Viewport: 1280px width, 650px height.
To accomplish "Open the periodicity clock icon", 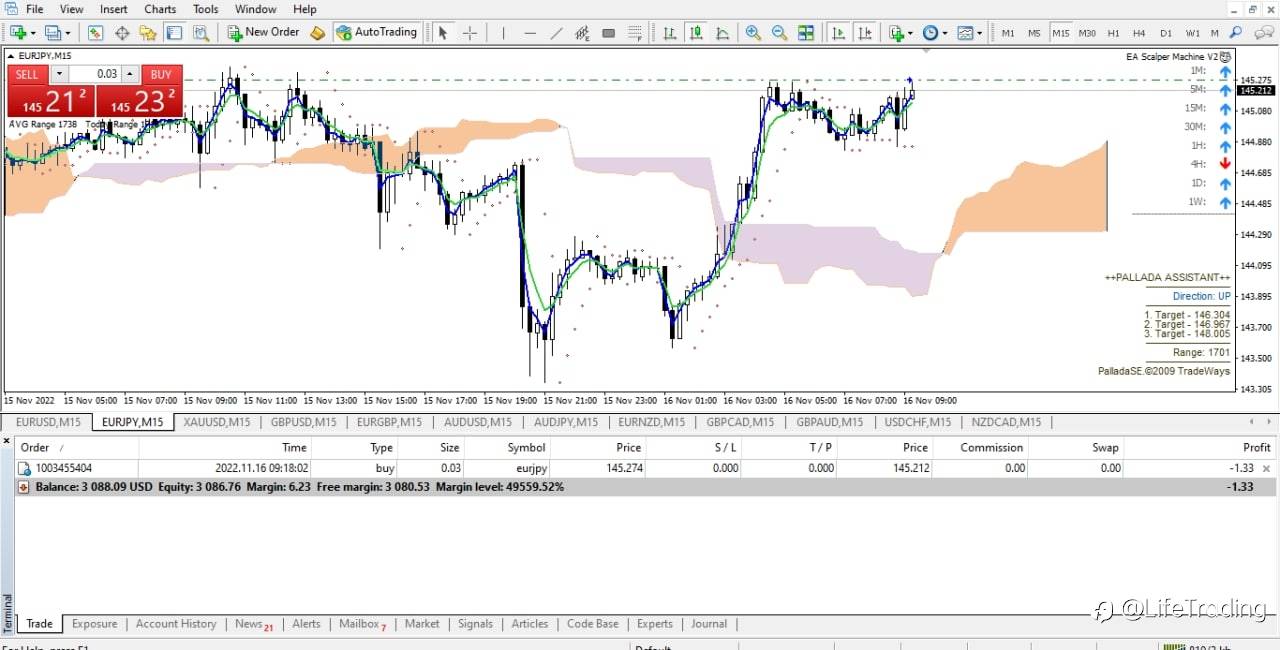I will 930,33.
